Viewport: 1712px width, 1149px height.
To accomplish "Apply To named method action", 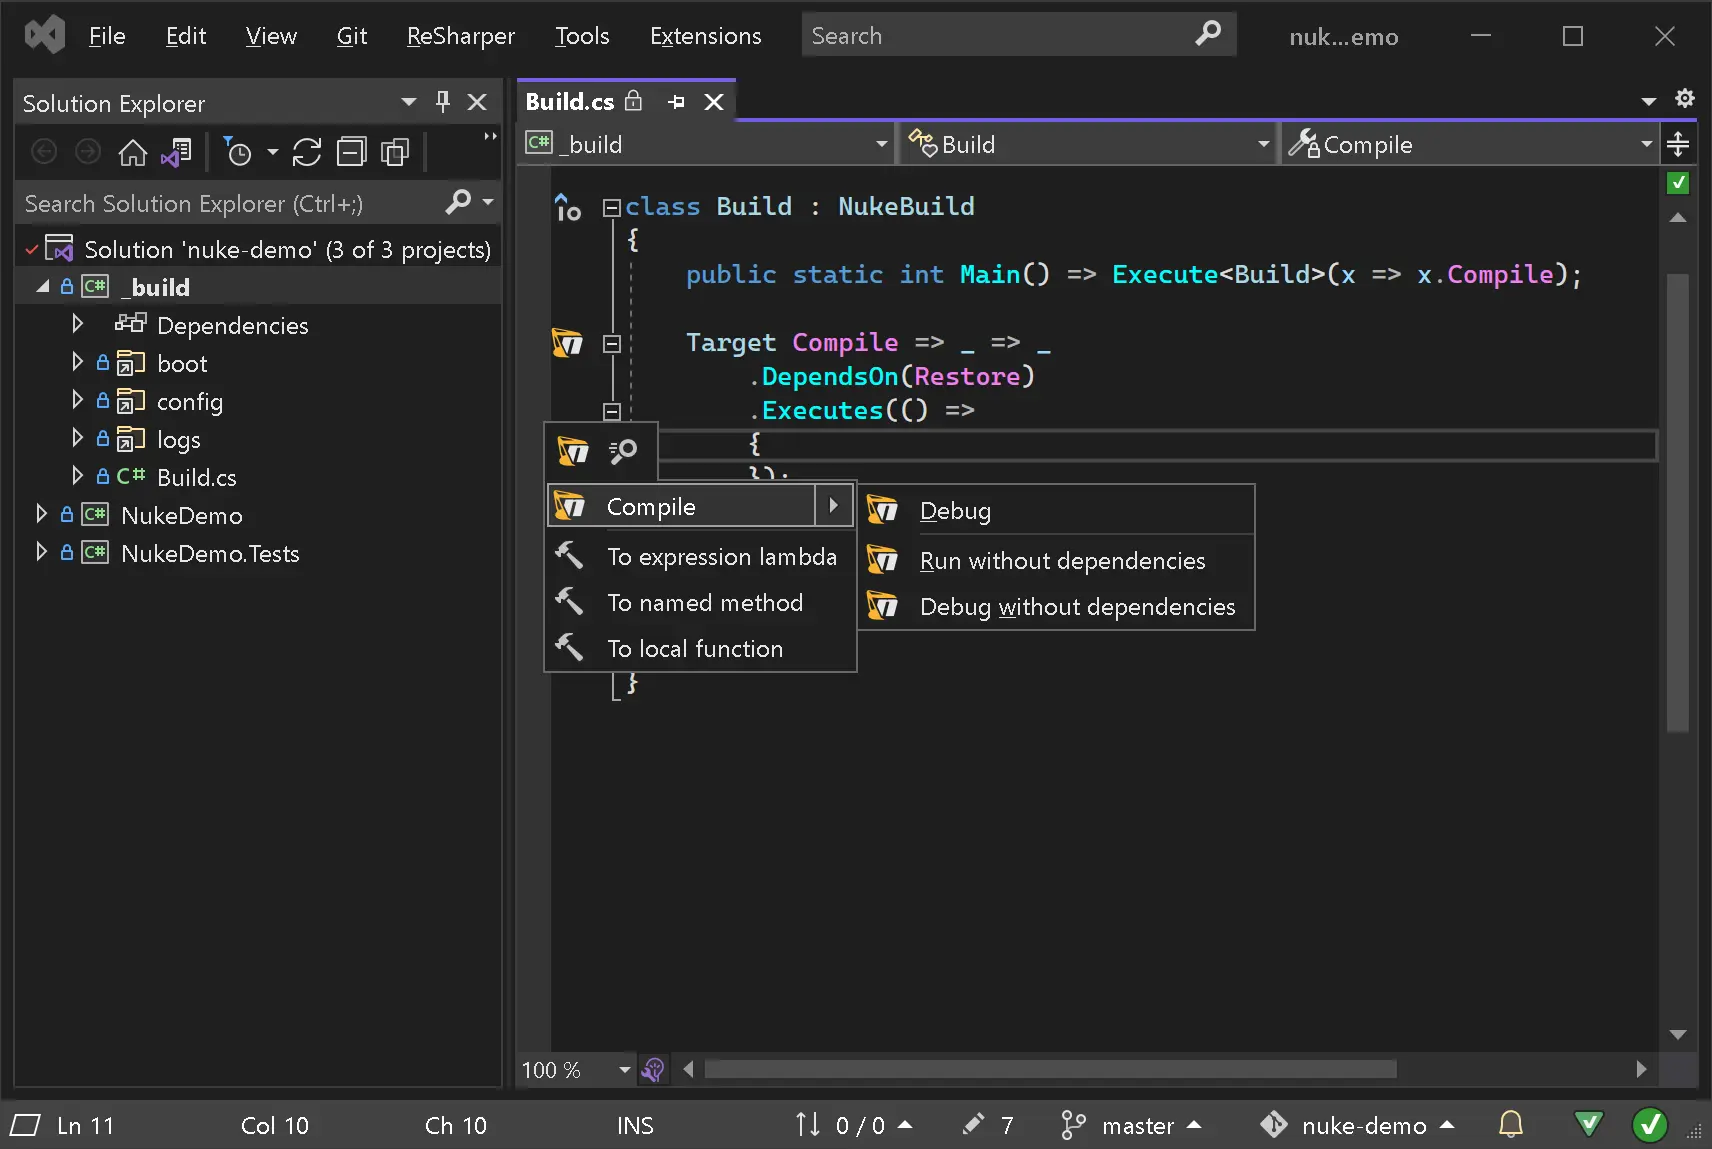I will coord(700,603).
